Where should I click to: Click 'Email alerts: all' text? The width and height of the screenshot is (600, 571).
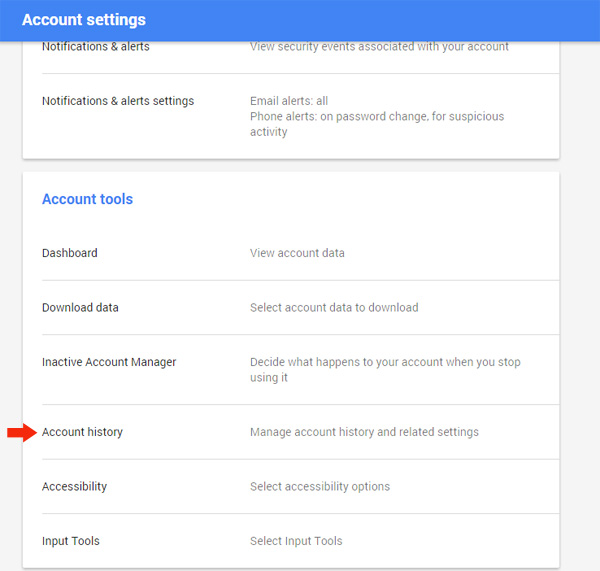coord(289,101)
